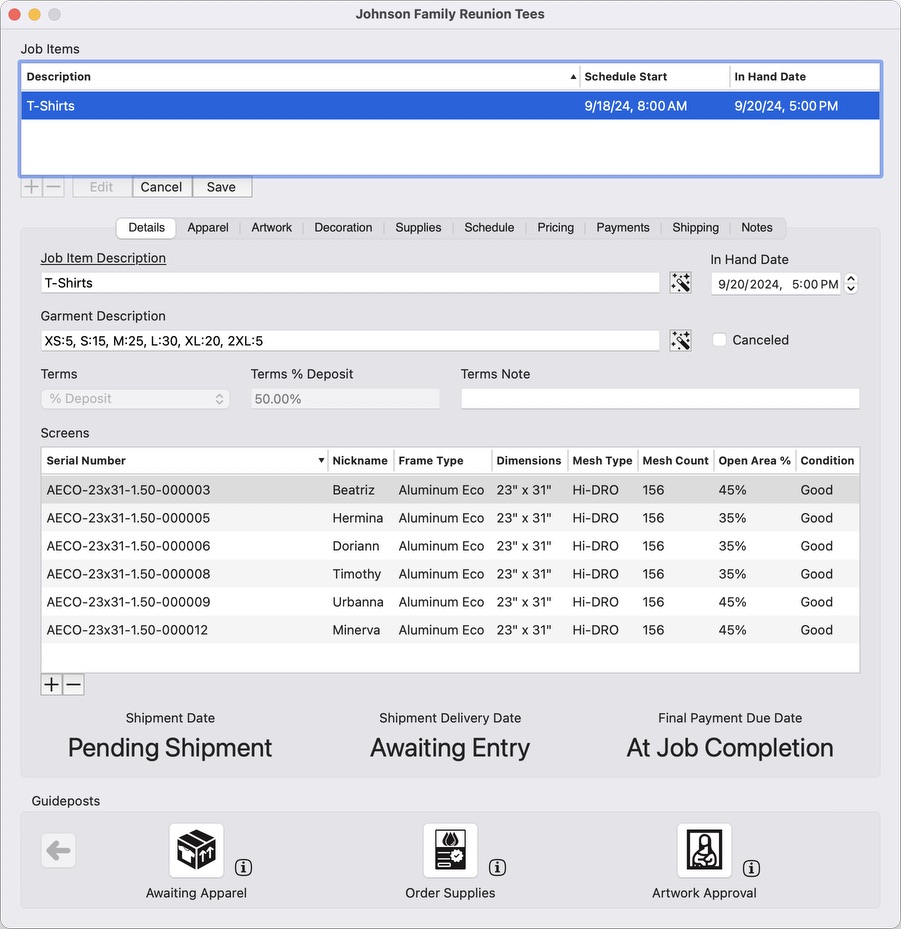The height and width of the screenshot is (929, 901).
Task: Open info icon next to Awaiting Apparel
Action: (243, 867)
